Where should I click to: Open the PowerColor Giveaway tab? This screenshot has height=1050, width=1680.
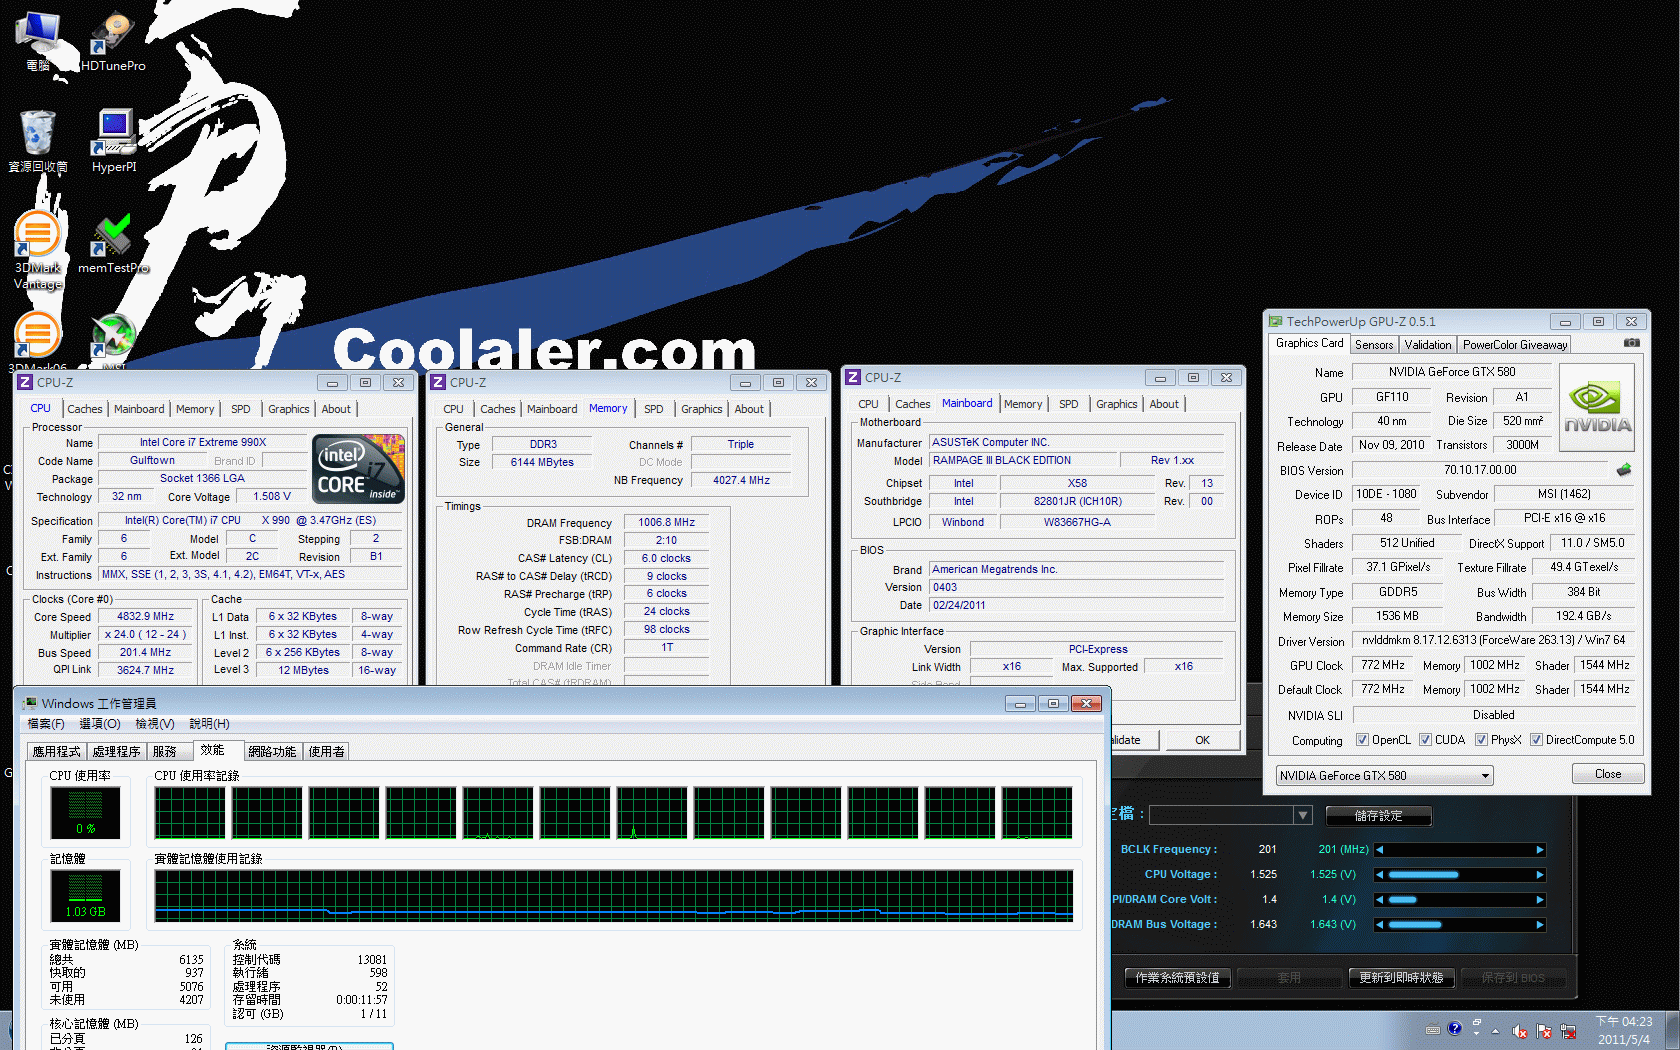tap(1514, 345)
